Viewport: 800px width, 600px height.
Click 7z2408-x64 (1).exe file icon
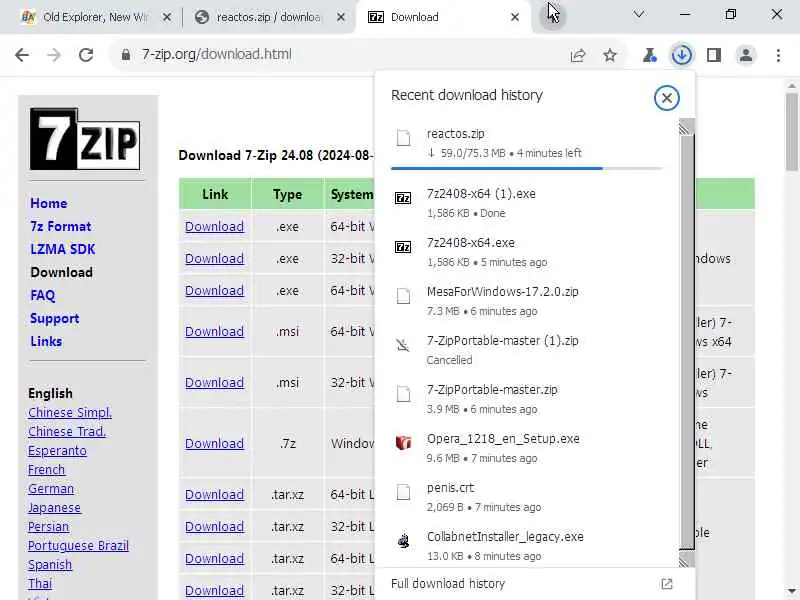coord(403,197)
